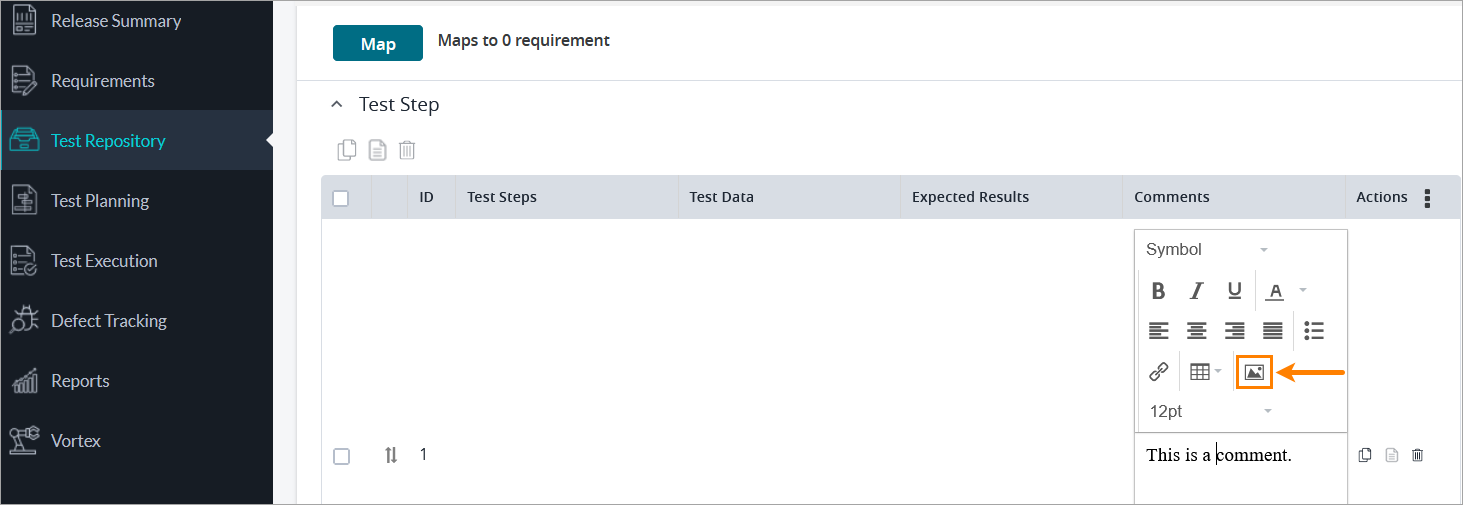Go to Test Planning in sidebar
This screenshot has height=505, width=1463.
tap(99, 201)
